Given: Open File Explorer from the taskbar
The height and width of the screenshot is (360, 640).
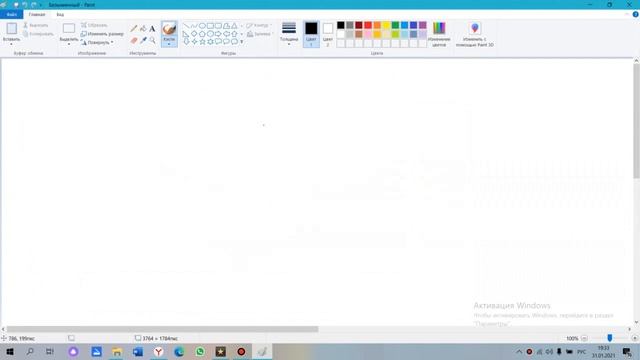Looking at the screenshot, I should (117, 351).
